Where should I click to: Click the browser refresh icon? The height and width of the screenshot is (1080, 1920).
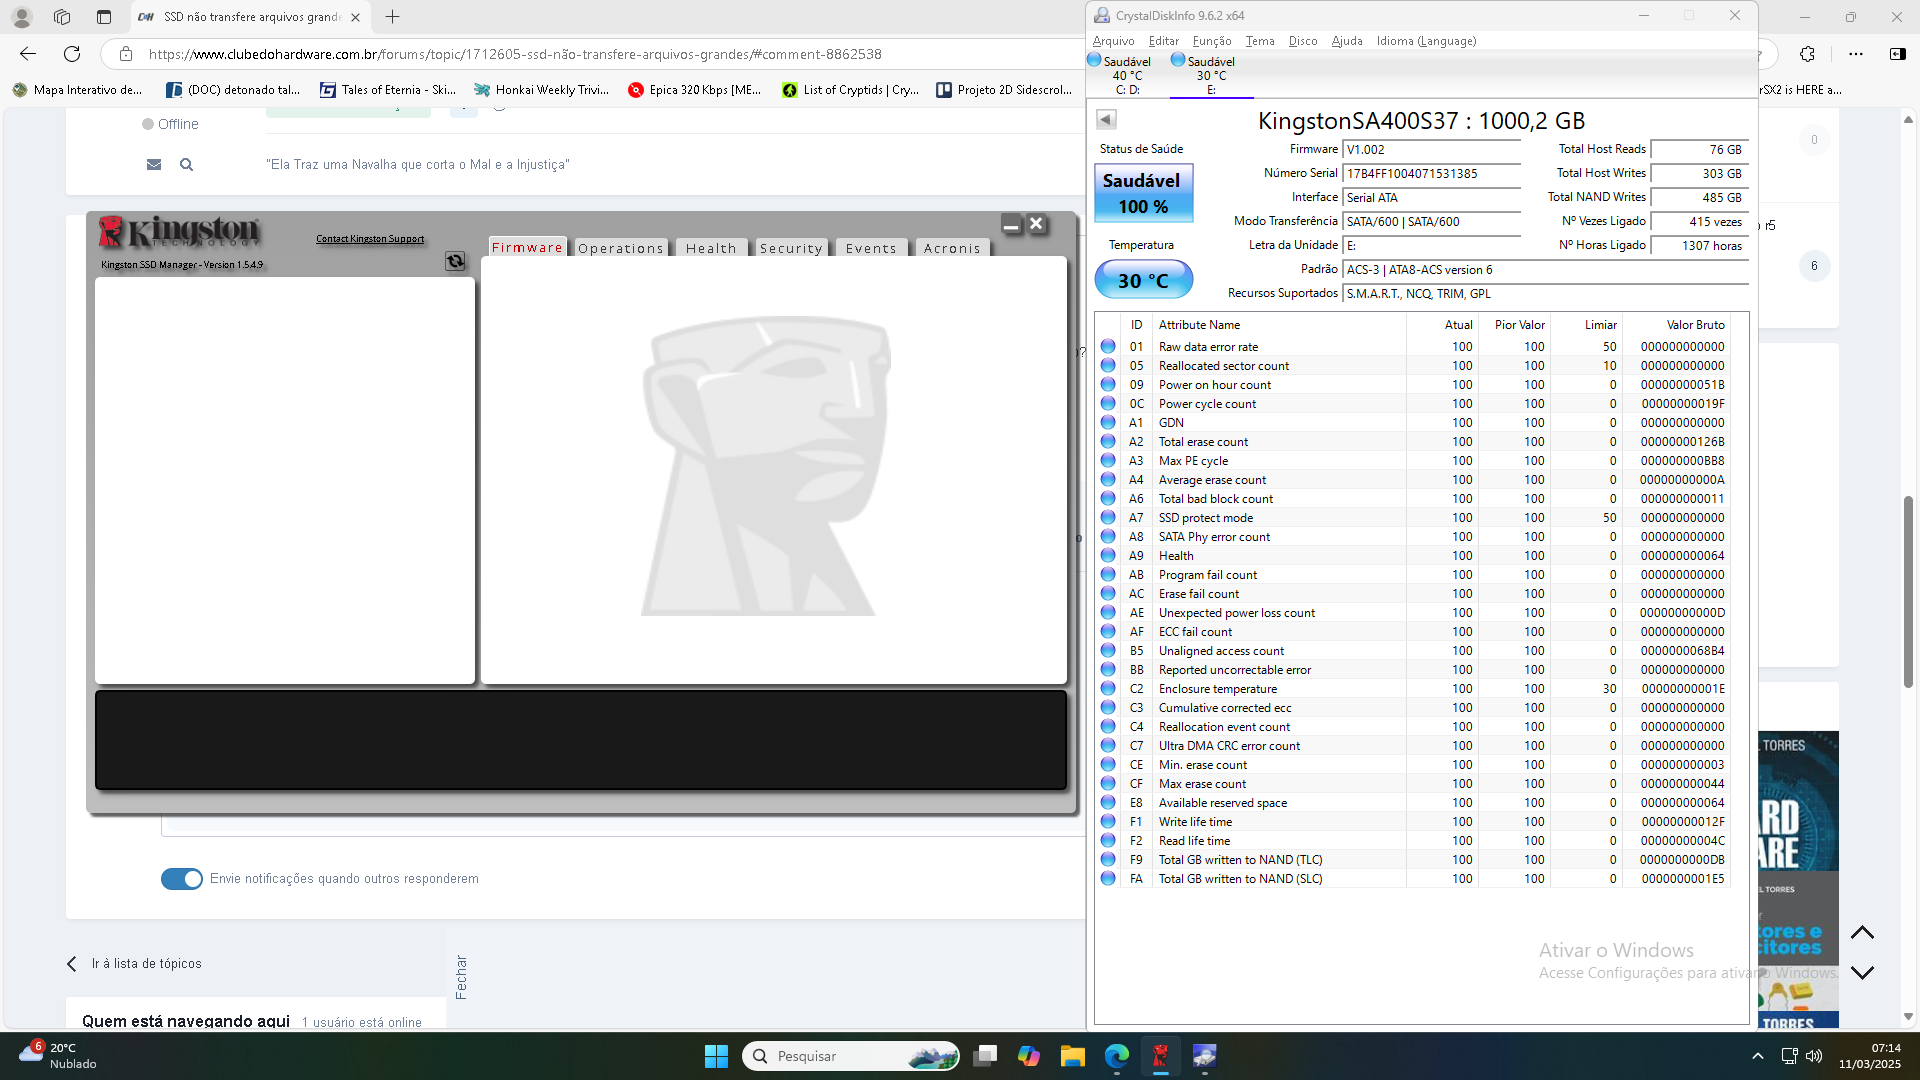click(x=72, y=54)
